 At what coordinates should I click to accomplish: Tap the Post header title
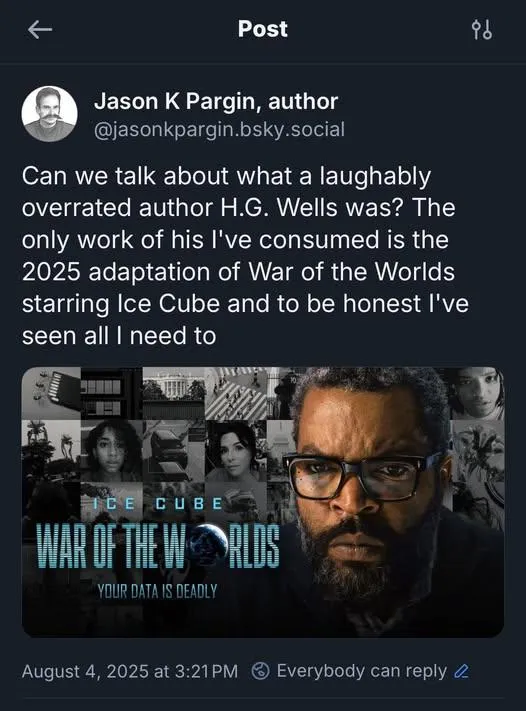pyautogui.click(x=263, y=29)
